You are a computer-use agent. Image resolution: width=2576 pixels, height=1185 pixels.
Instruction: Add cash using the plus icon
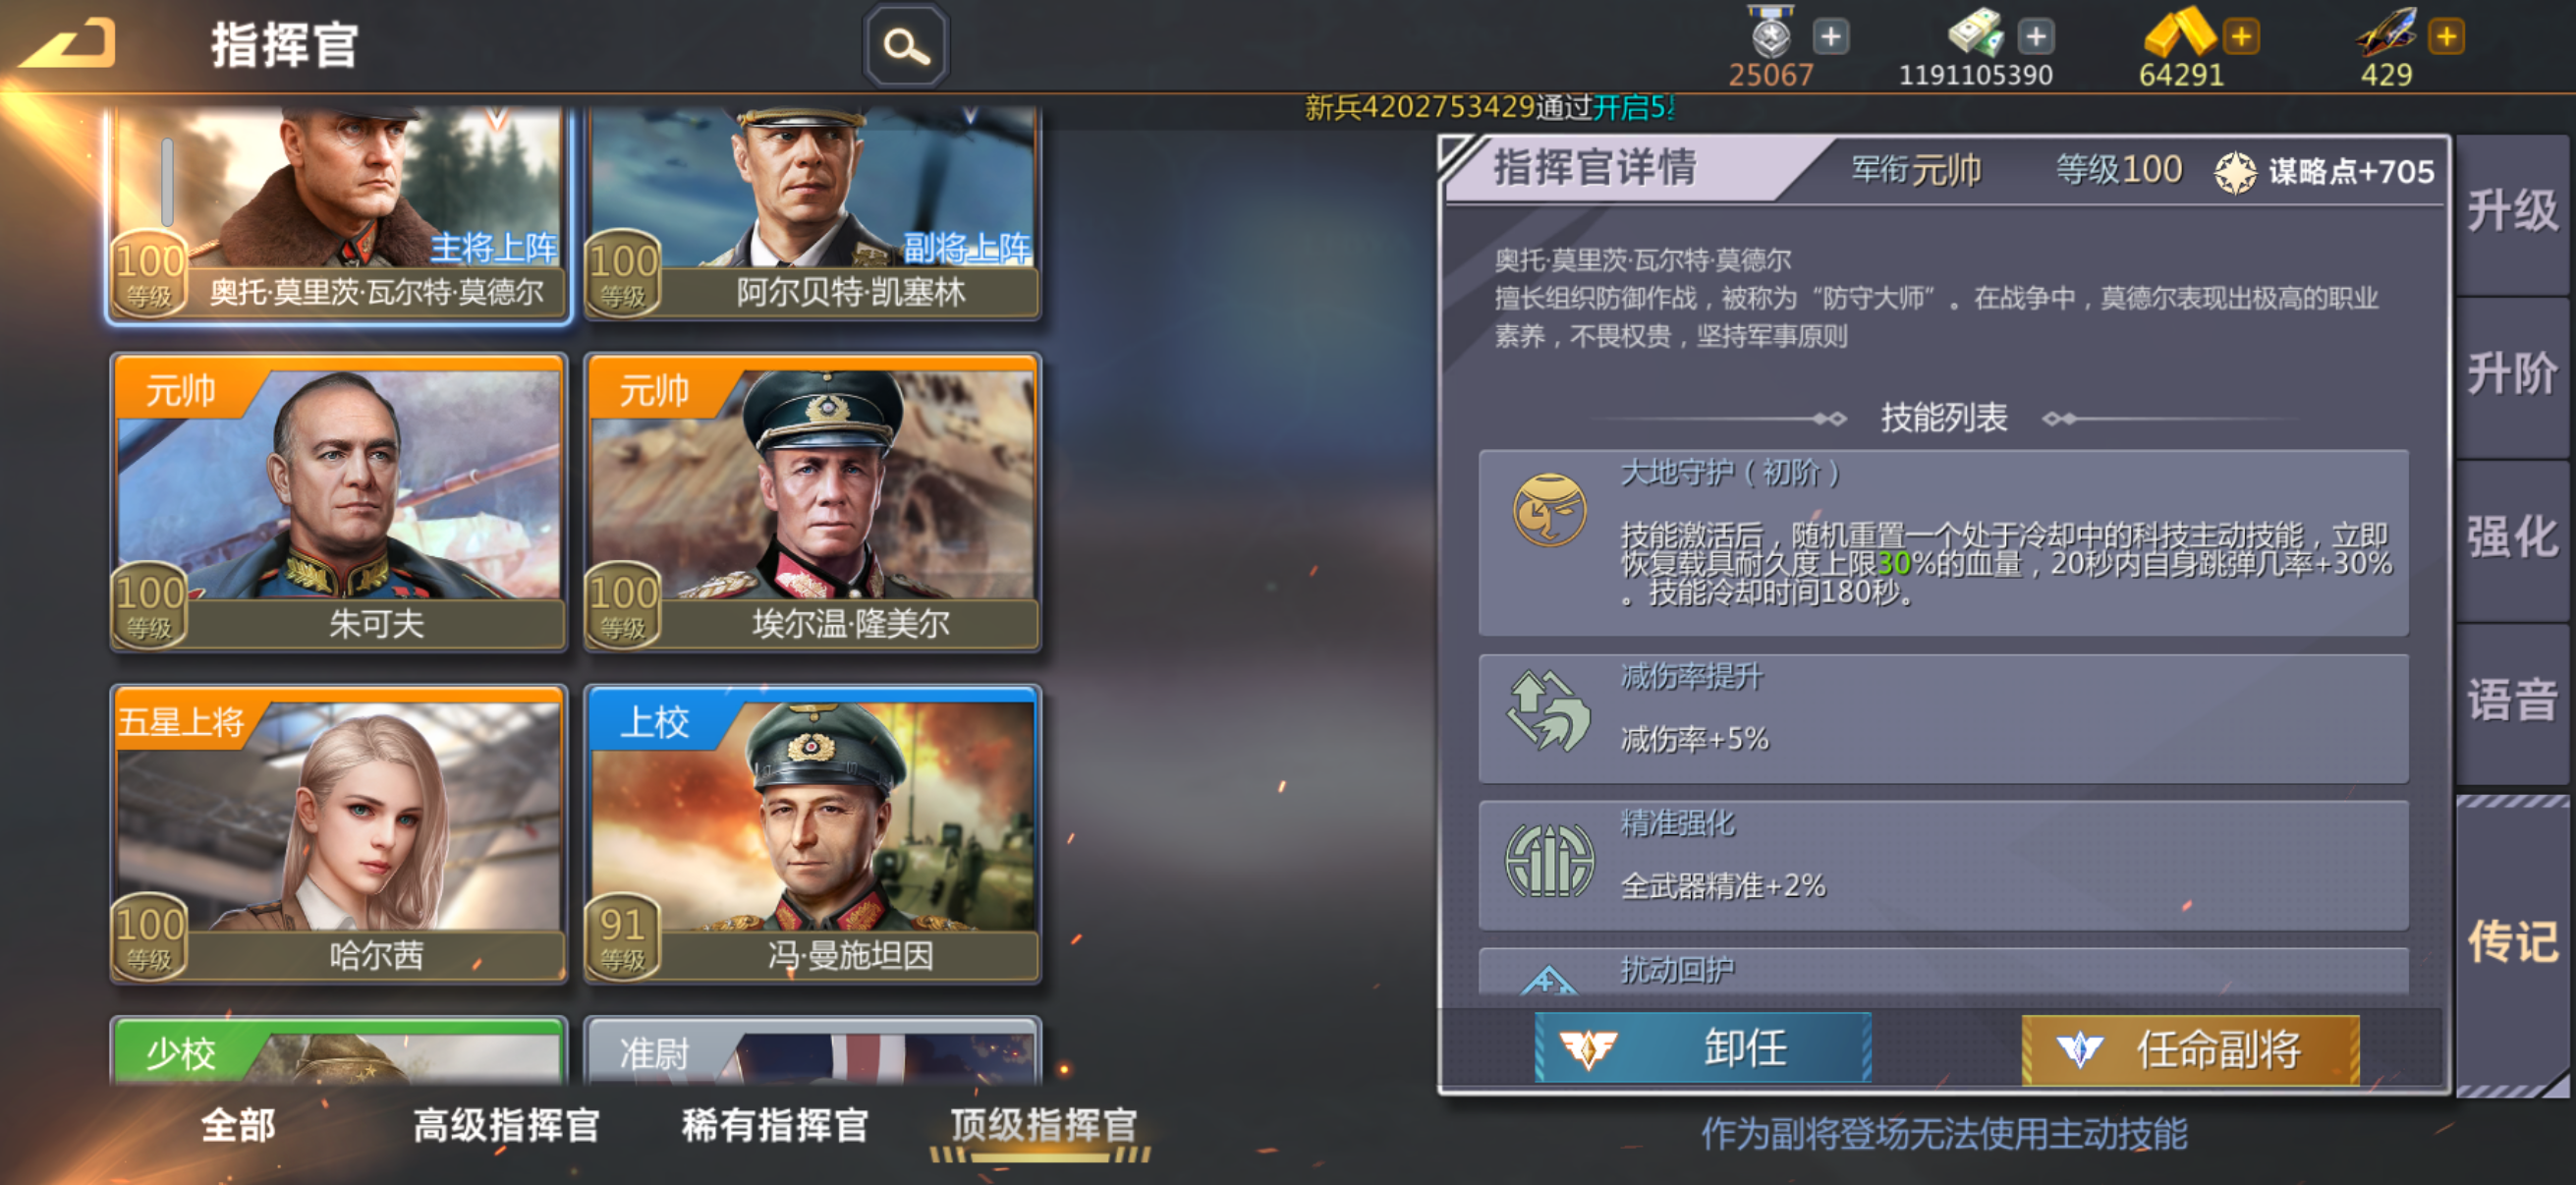point(2036,37)
